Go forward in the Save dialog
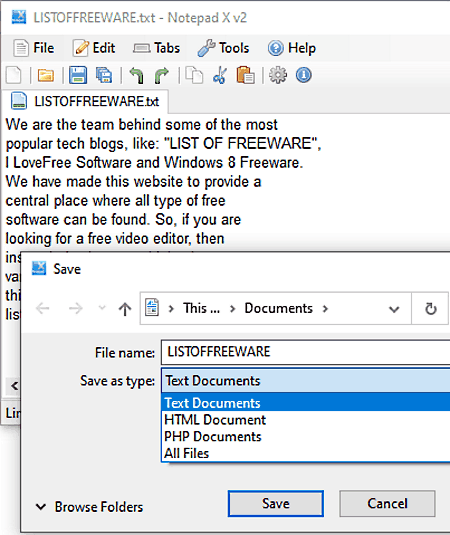 (x=75, y=308)
